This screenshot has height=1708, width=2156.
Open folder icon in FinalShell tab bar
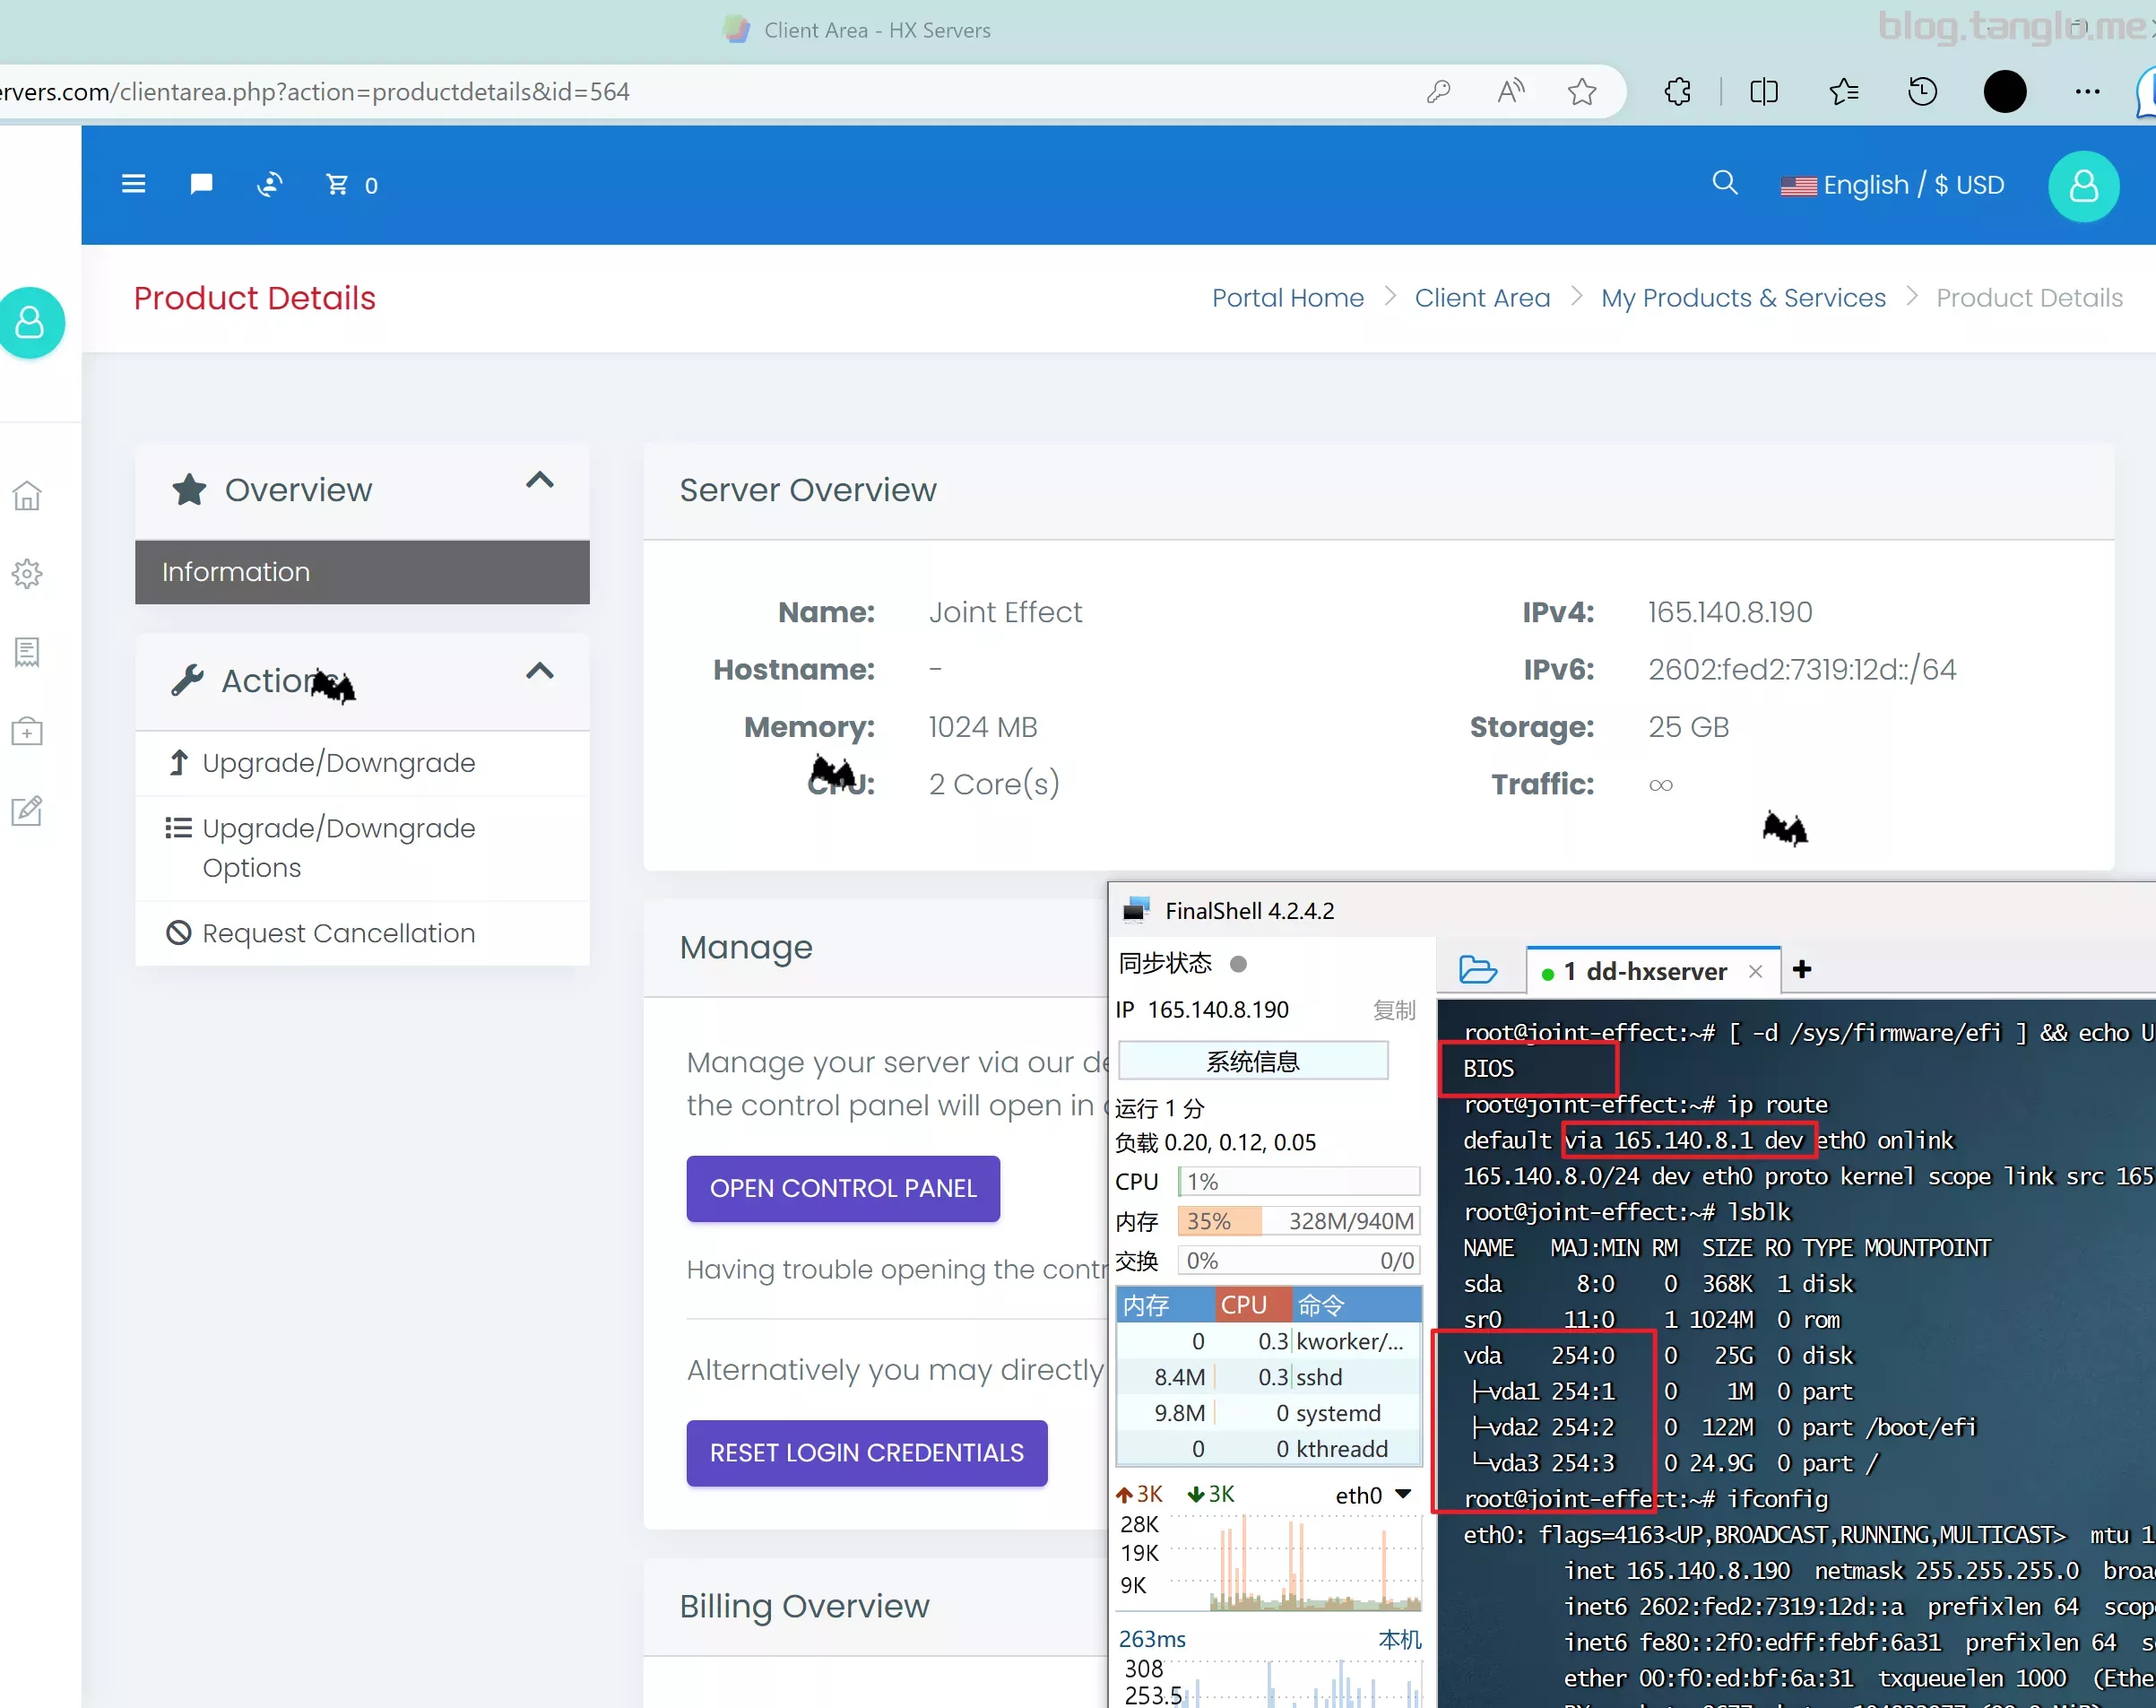pos(1477,970)
